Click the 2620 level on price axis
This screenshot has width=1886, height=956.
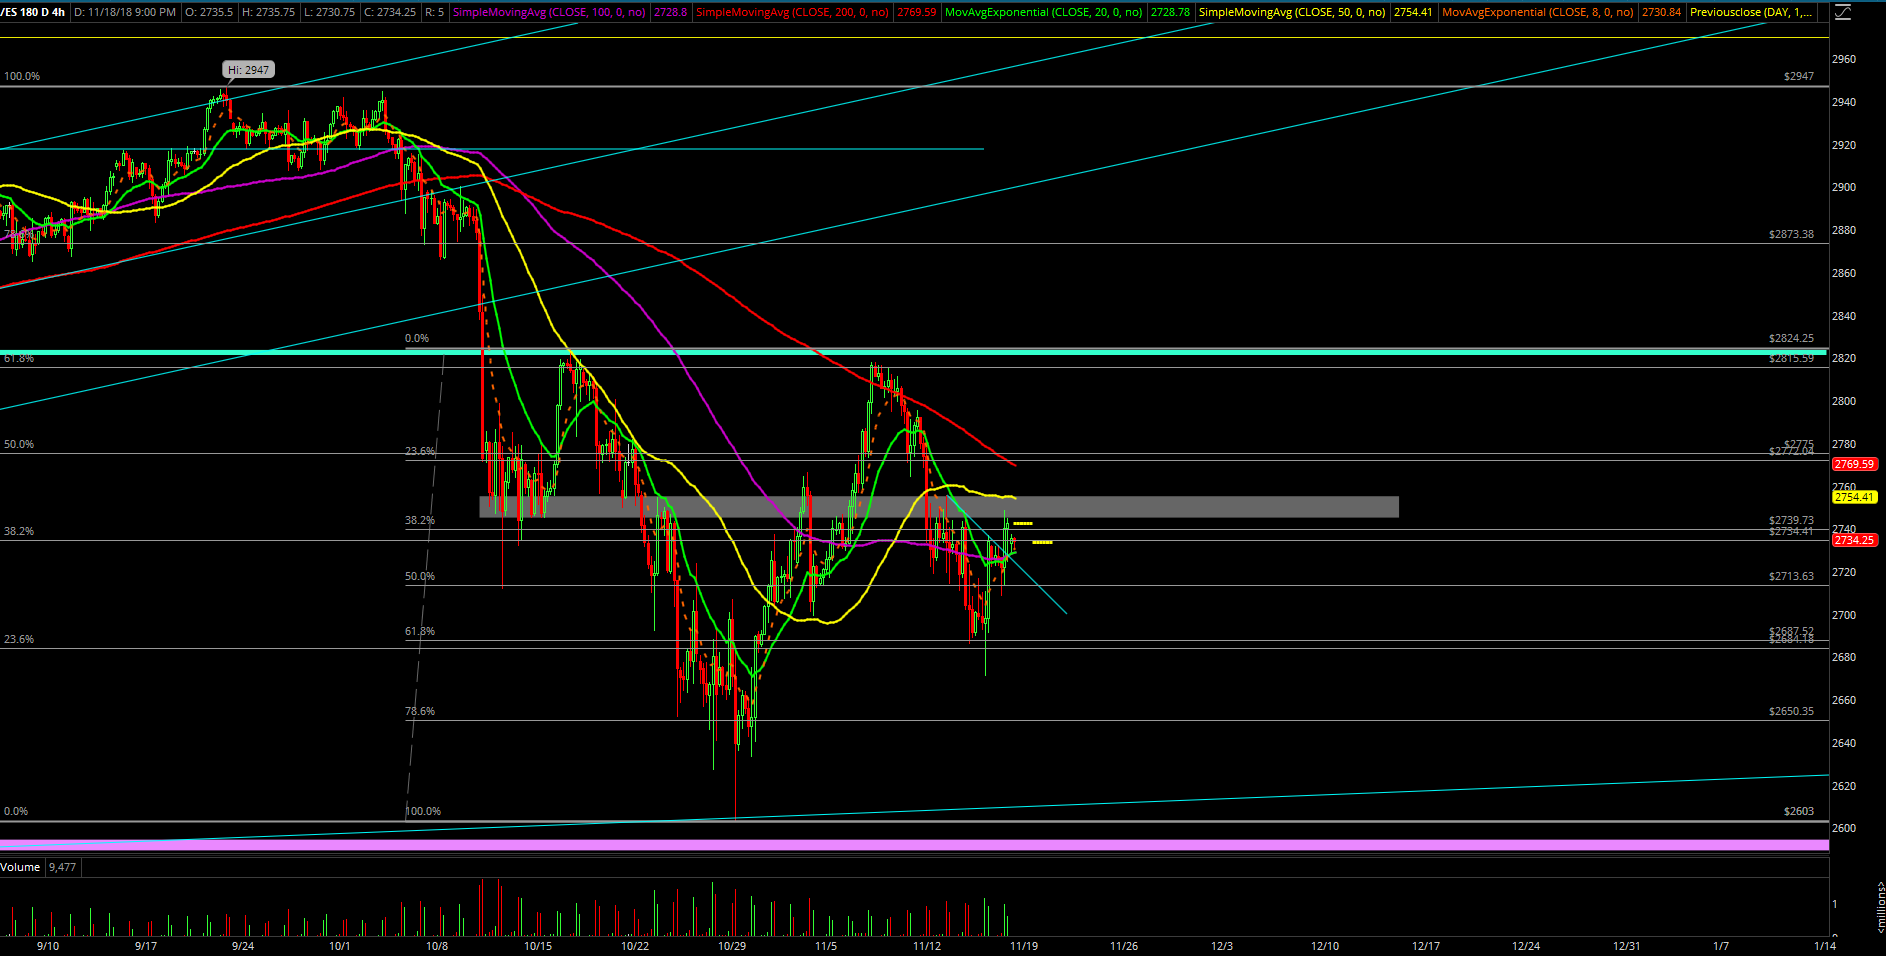(1843, 786)
